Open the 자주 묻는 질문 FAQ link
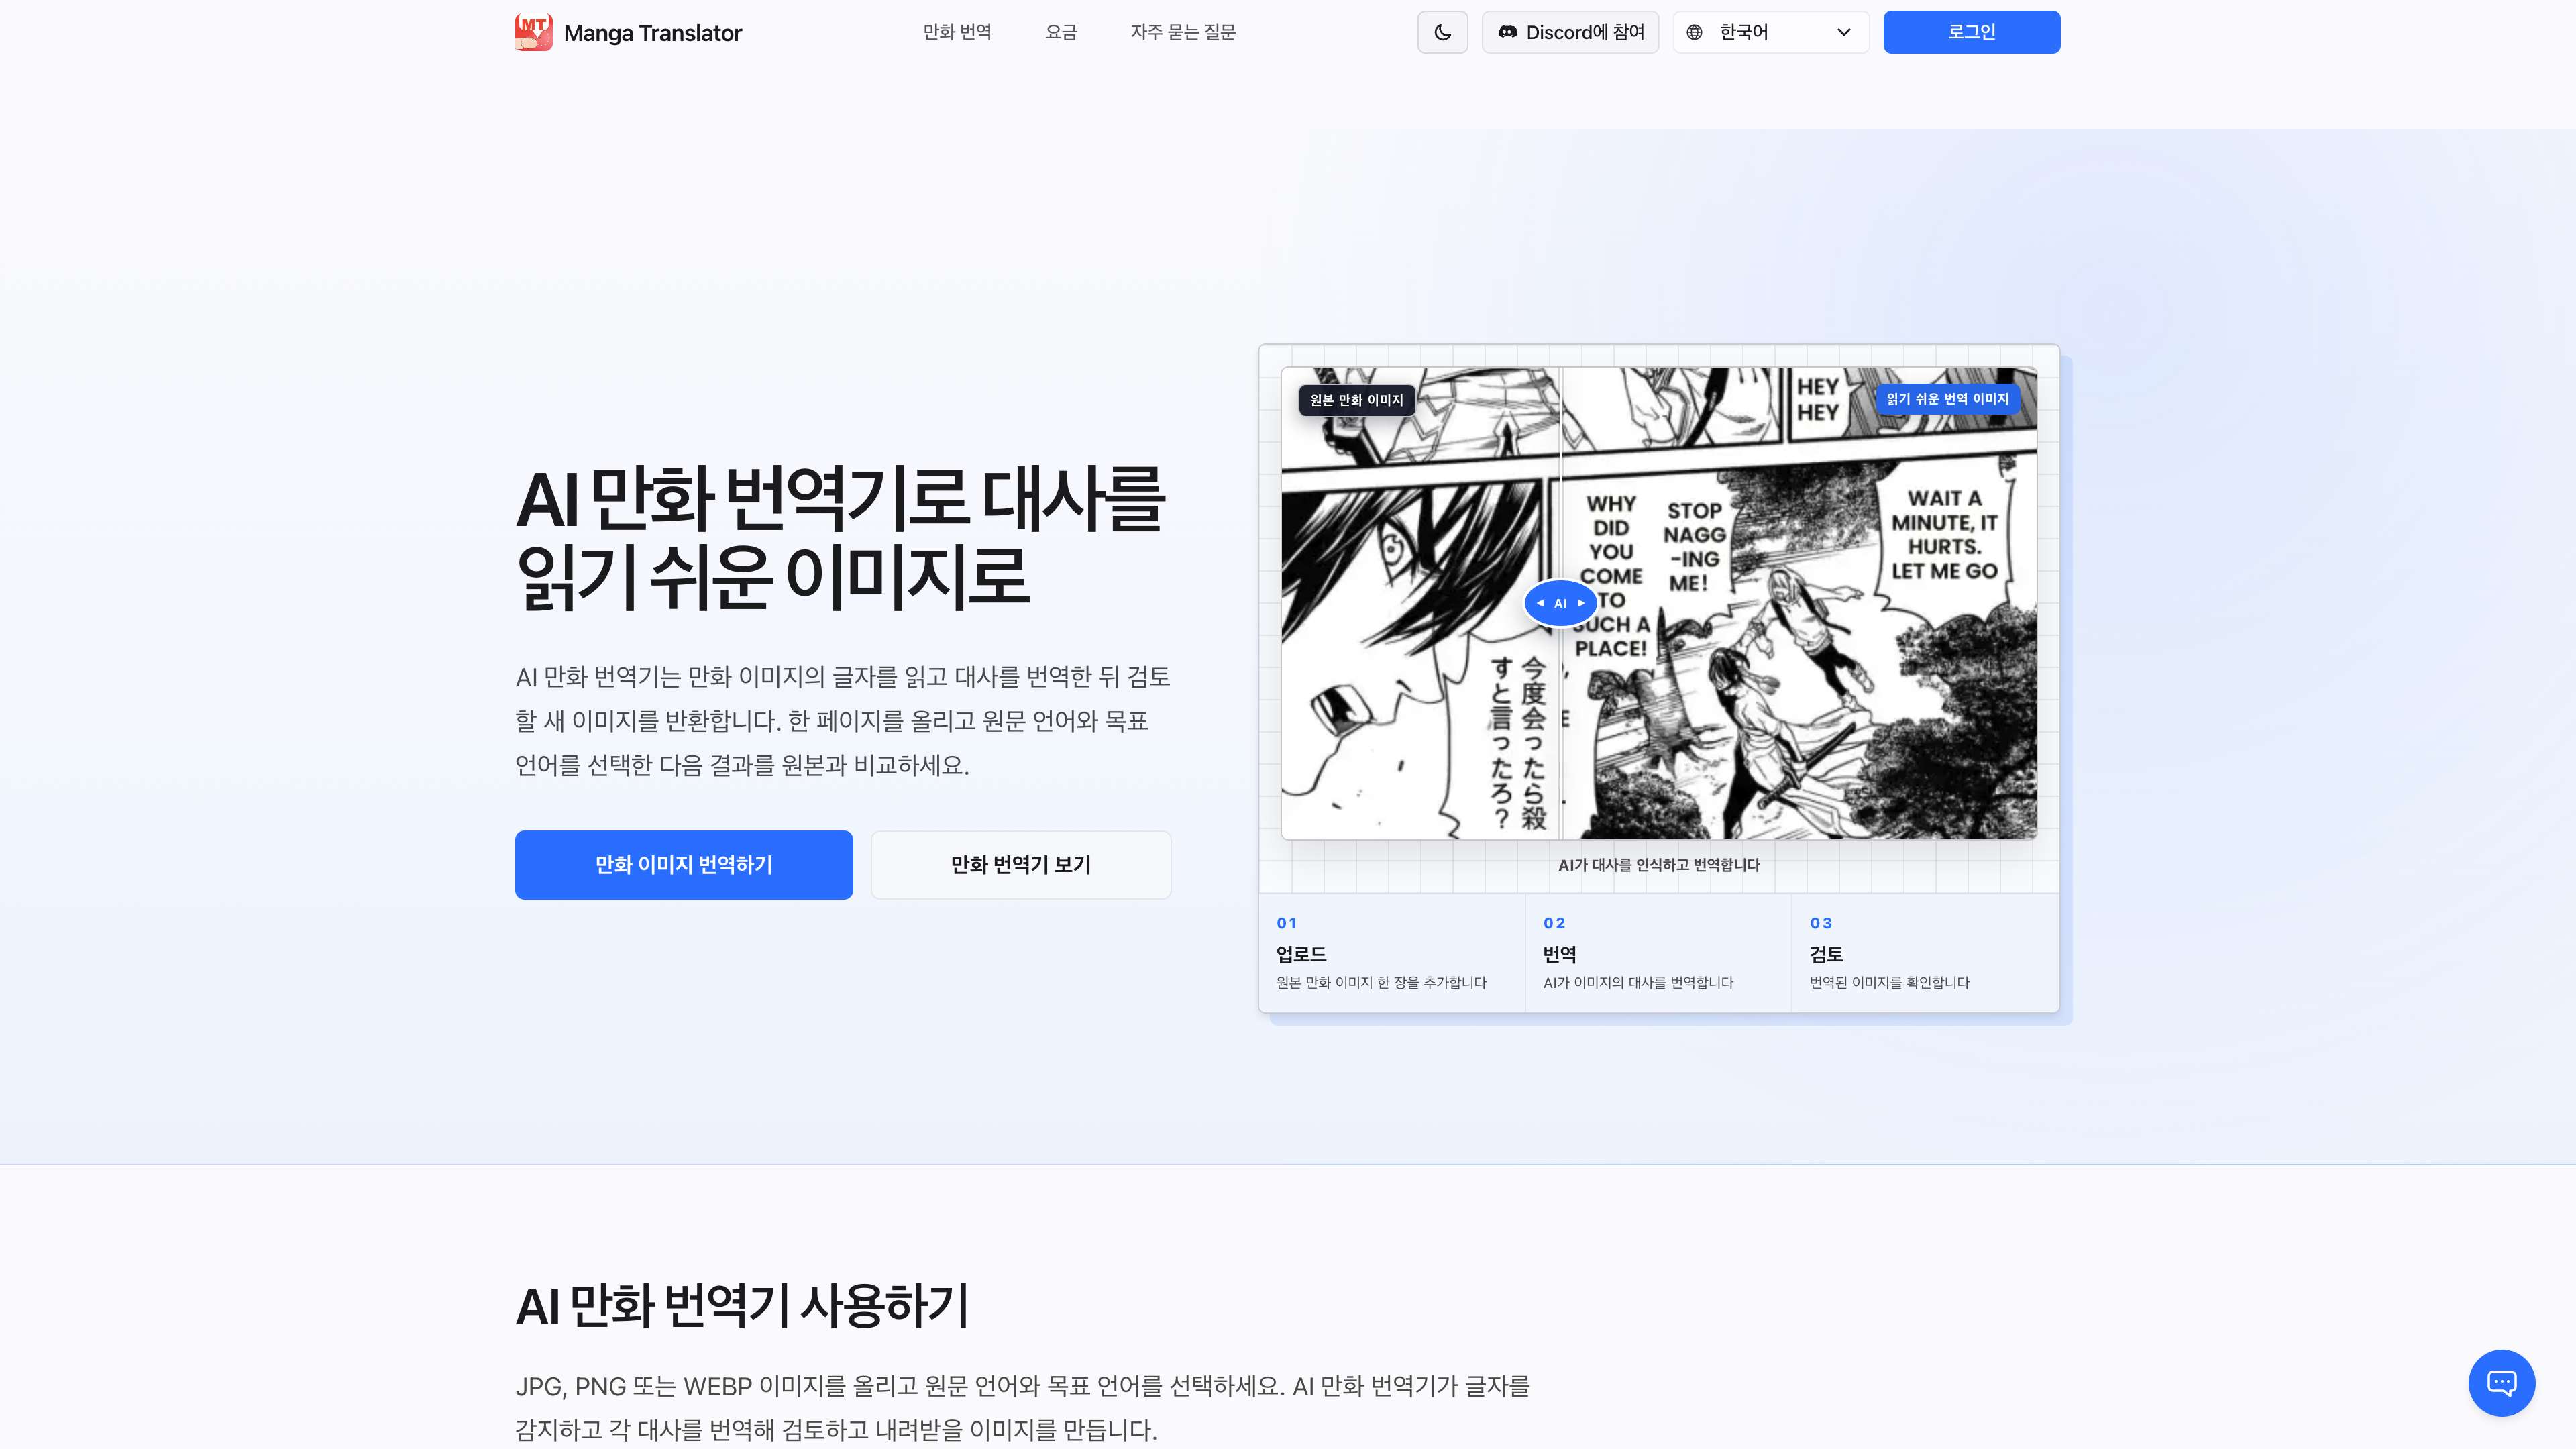Viewport: 2576px width, 1449px height. 1183,32
